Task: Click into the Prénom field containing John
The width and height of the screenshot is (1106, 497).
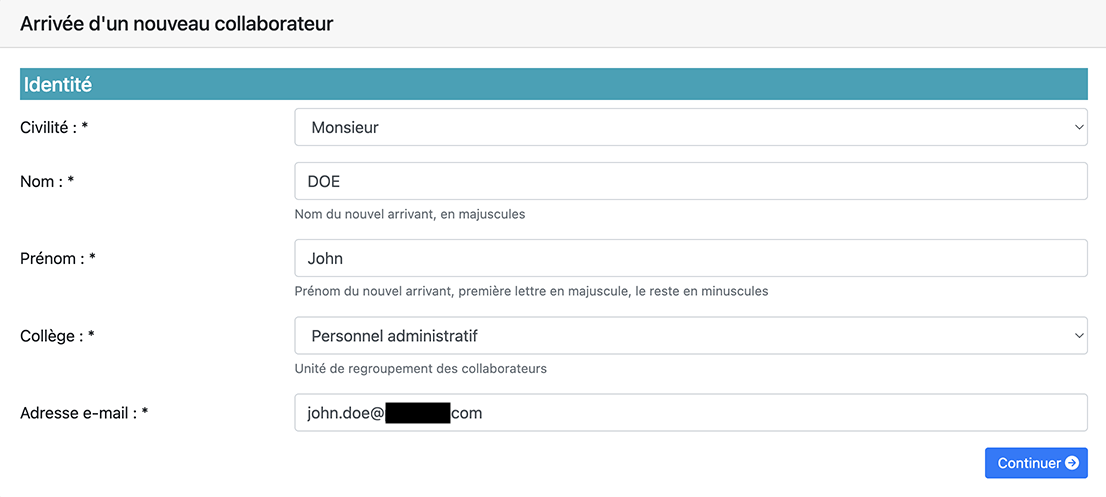Action: tap(690, 258)
